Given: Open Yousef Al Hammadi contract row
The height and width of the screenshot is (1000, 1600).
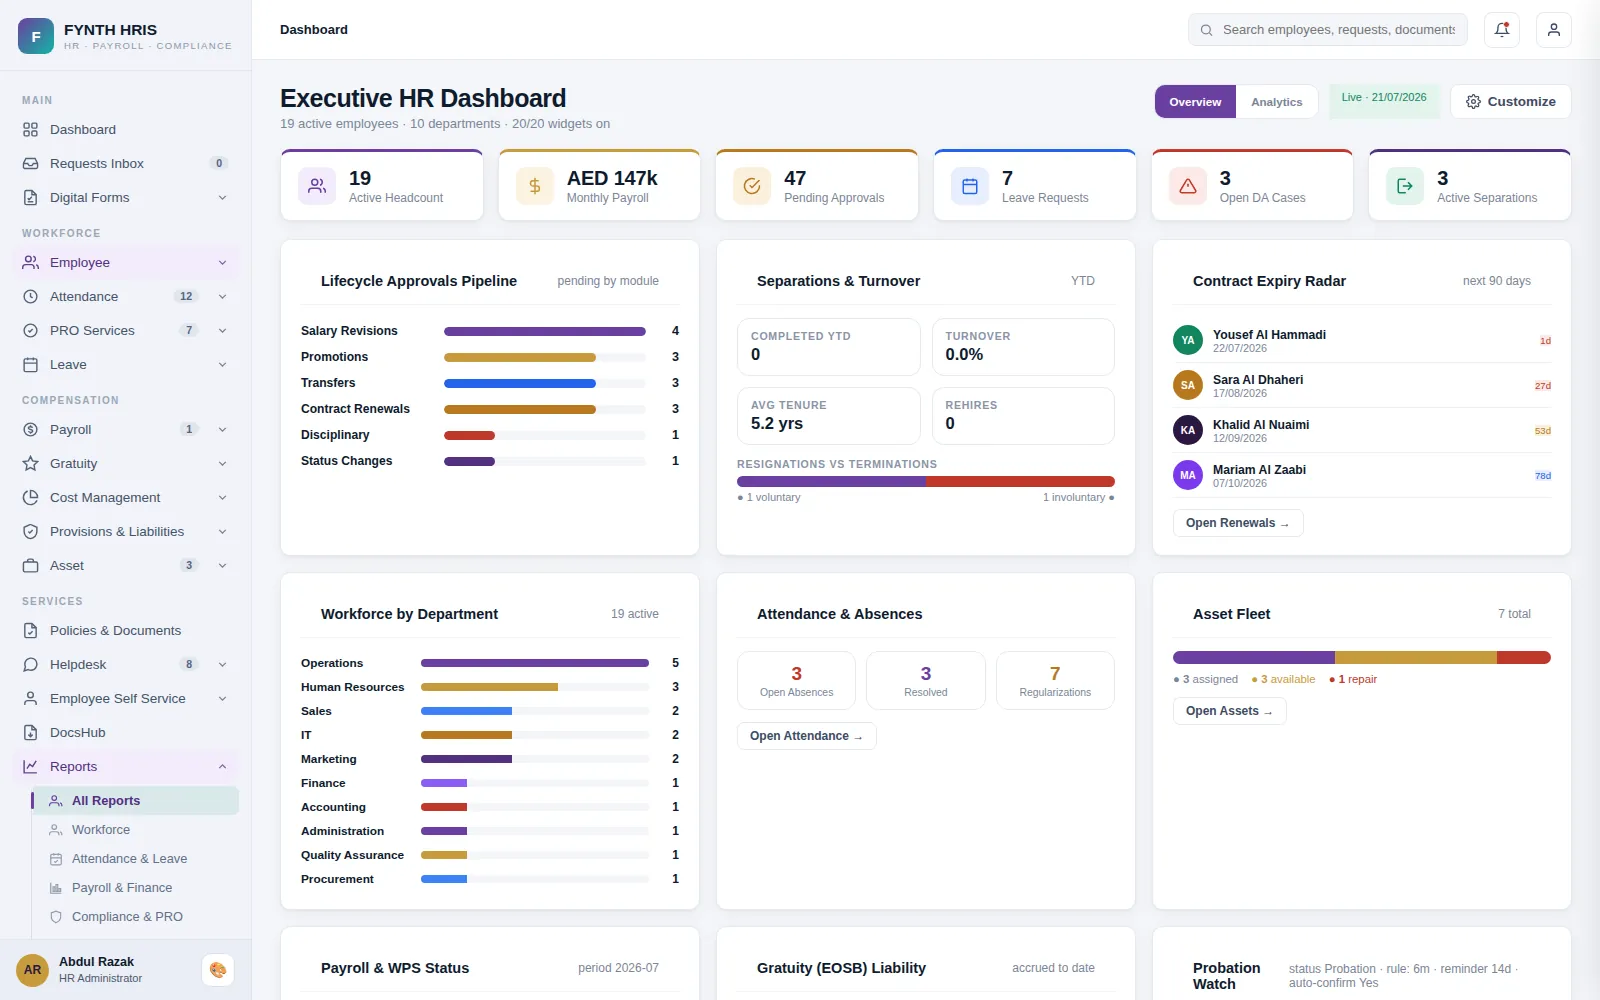Looking at the screenshot, I should (1361, 341).
